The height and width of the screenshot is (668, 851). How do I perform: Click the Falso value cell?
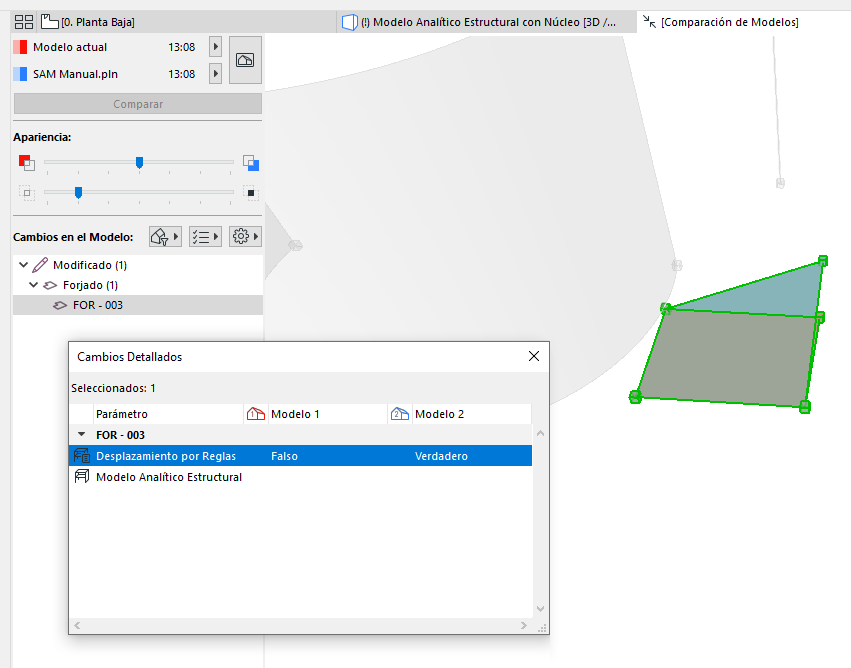pyautogui.click(x=284, y=456)
